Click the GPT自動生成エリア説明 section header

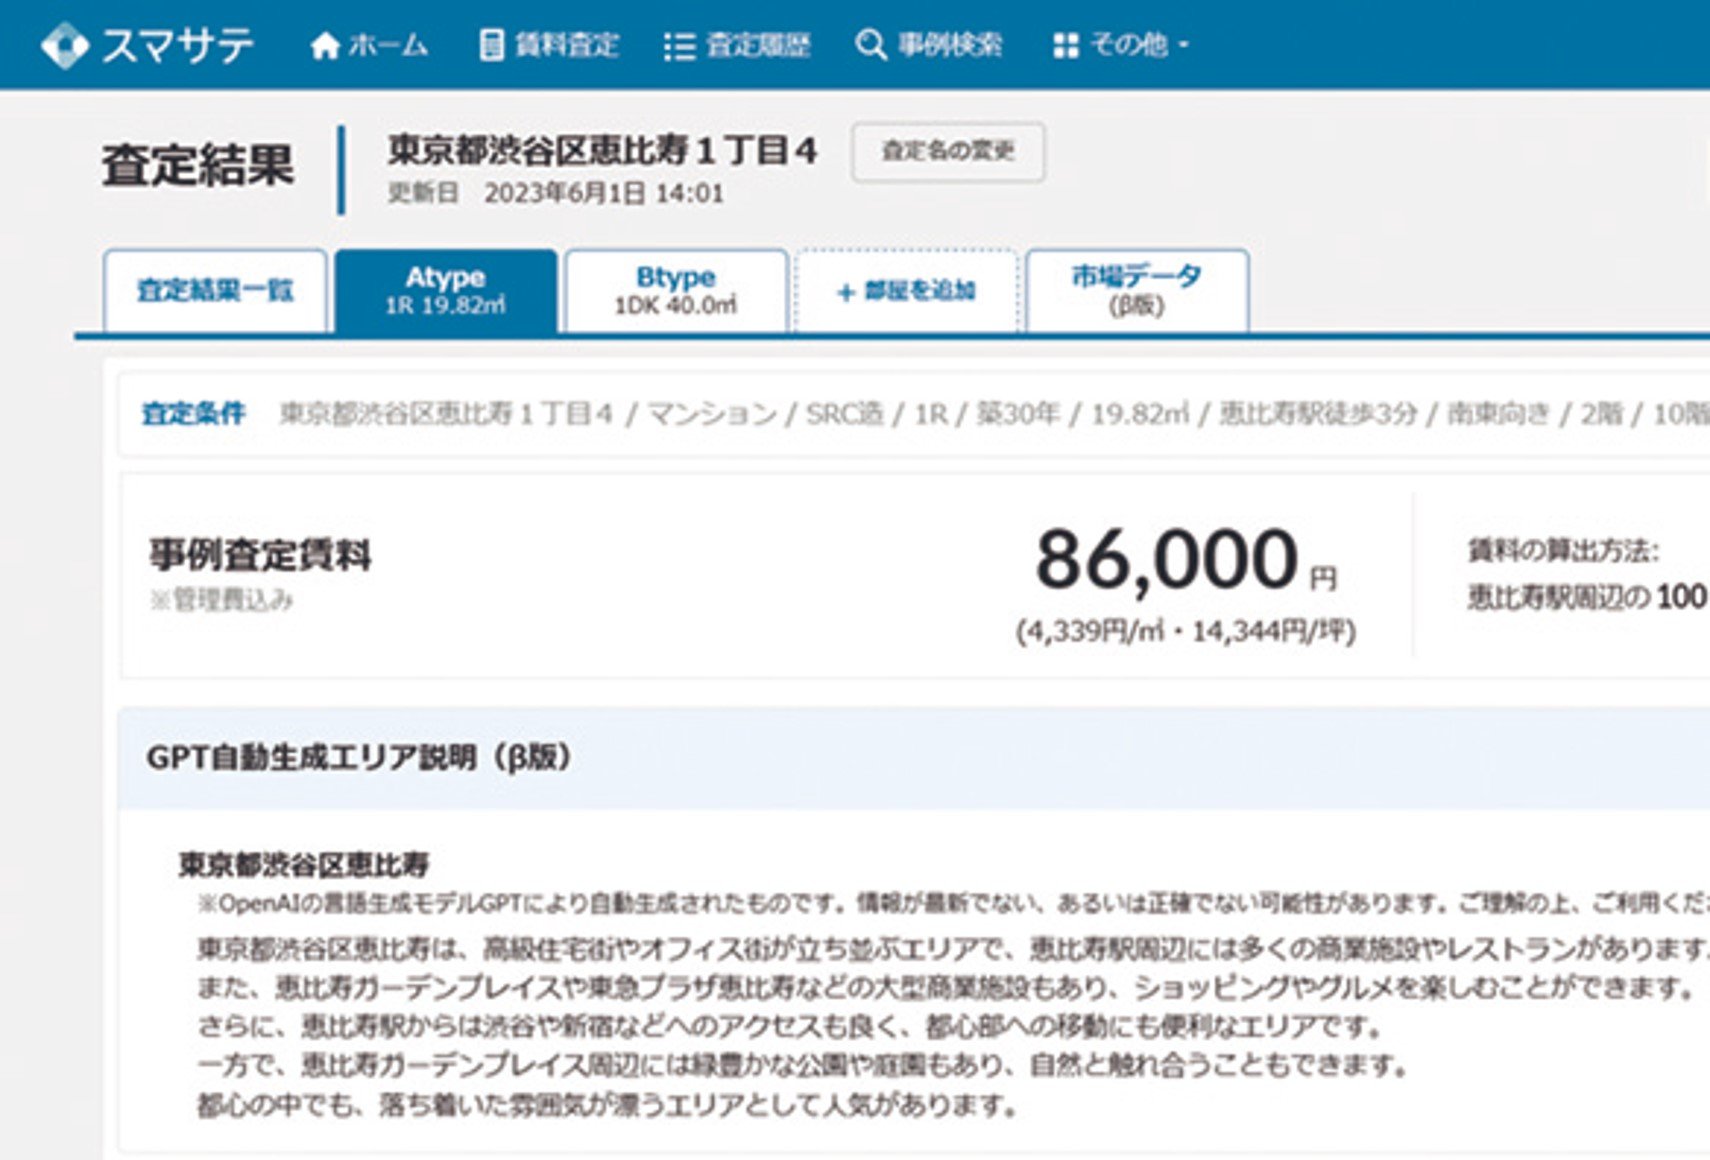pos(359,757)
